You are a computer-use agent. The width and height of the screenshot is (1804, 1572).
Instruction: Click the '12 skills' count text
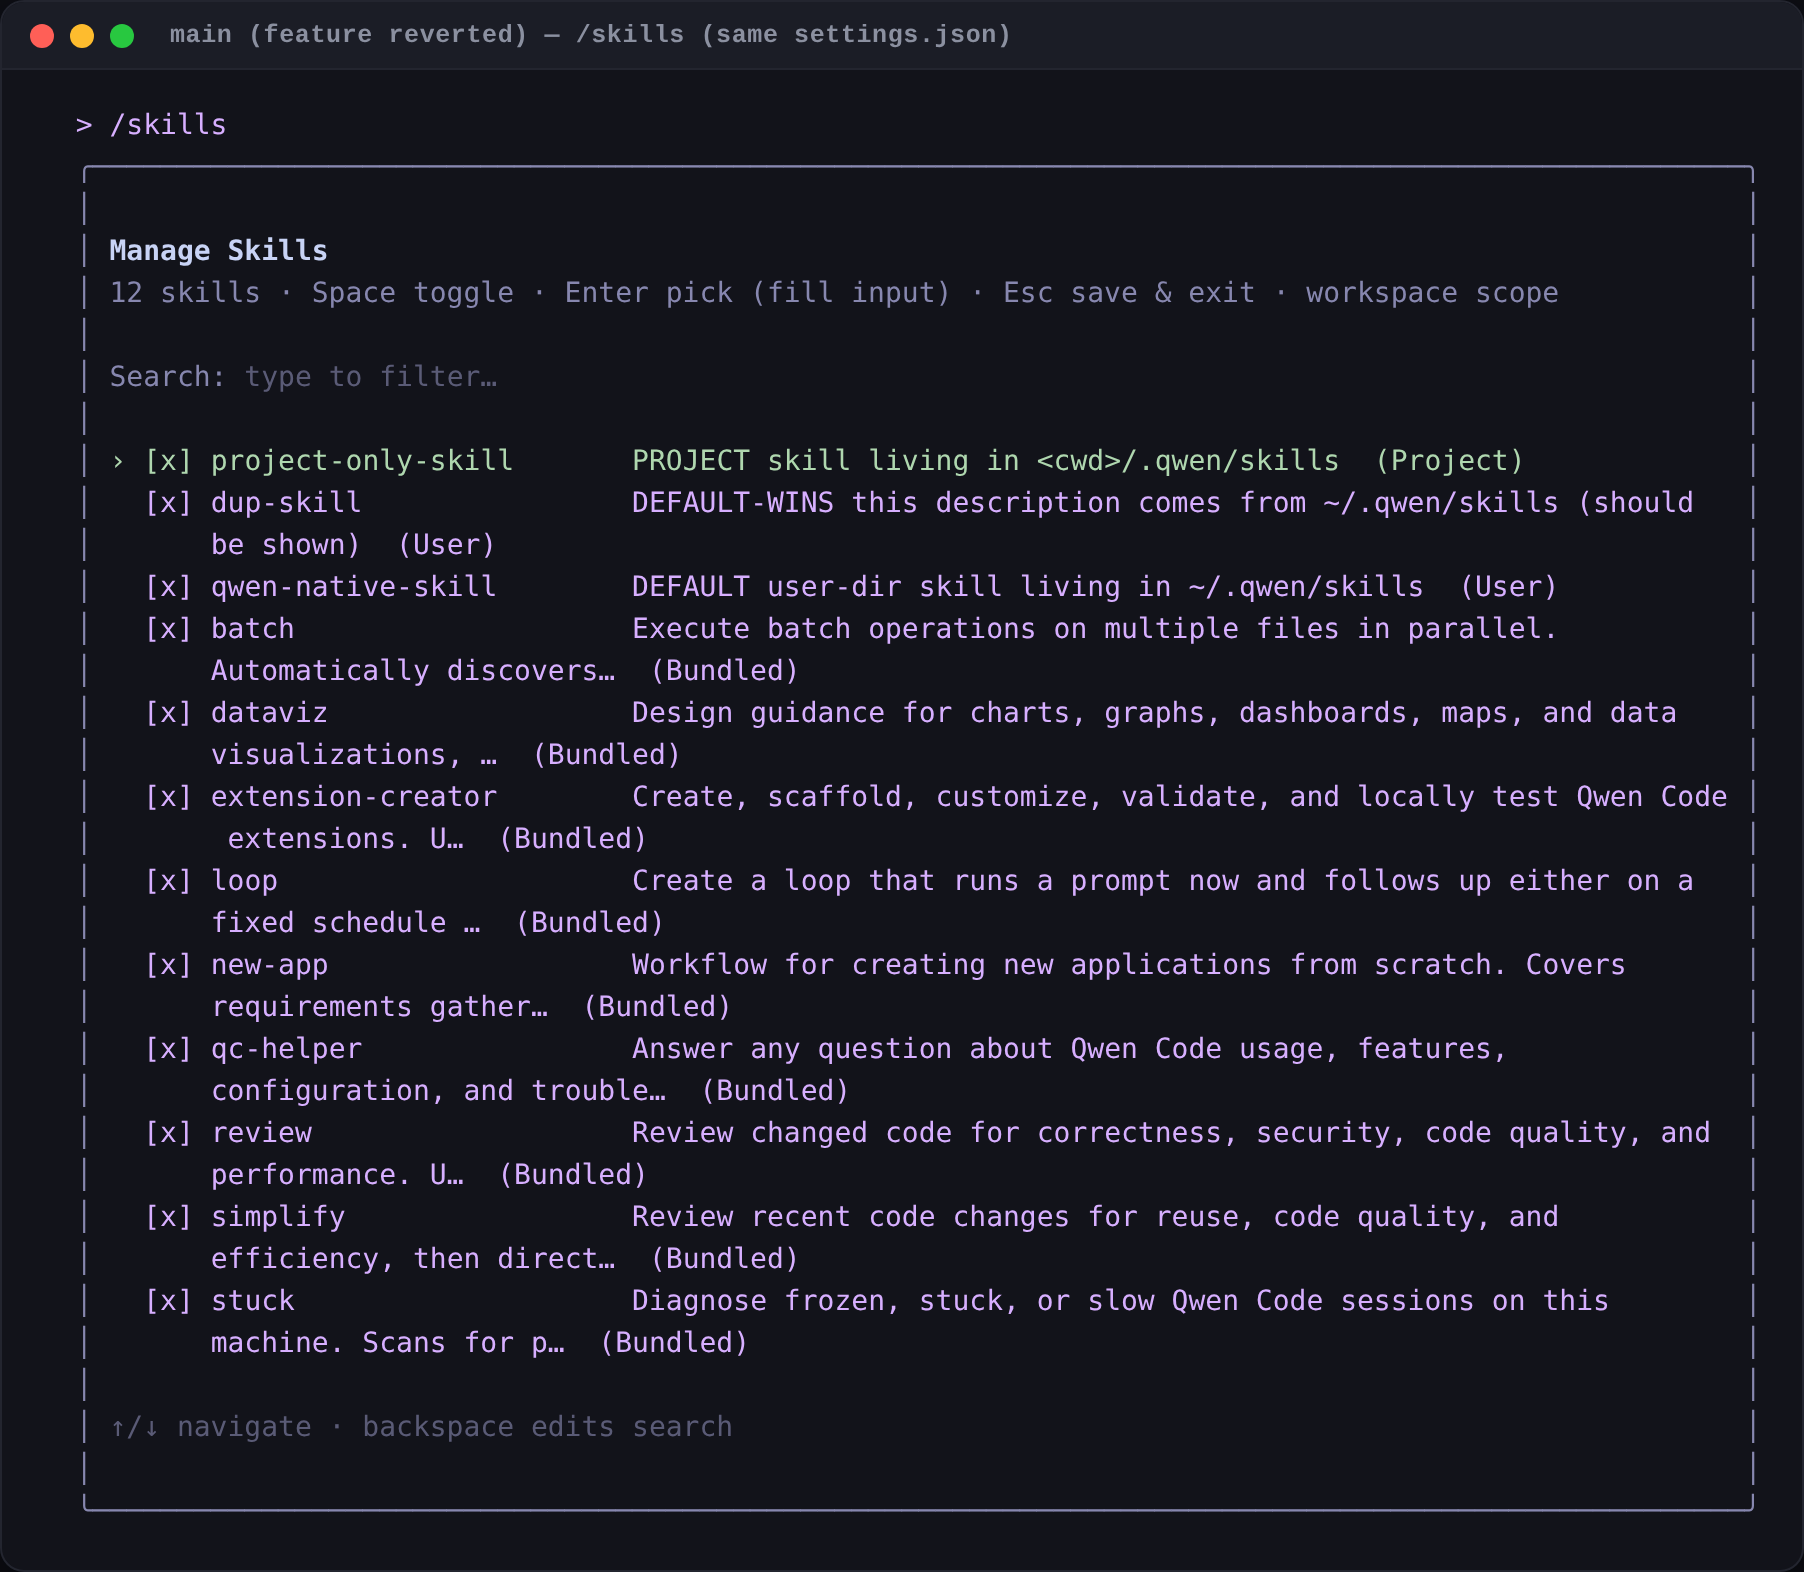(x=185, y=293)
